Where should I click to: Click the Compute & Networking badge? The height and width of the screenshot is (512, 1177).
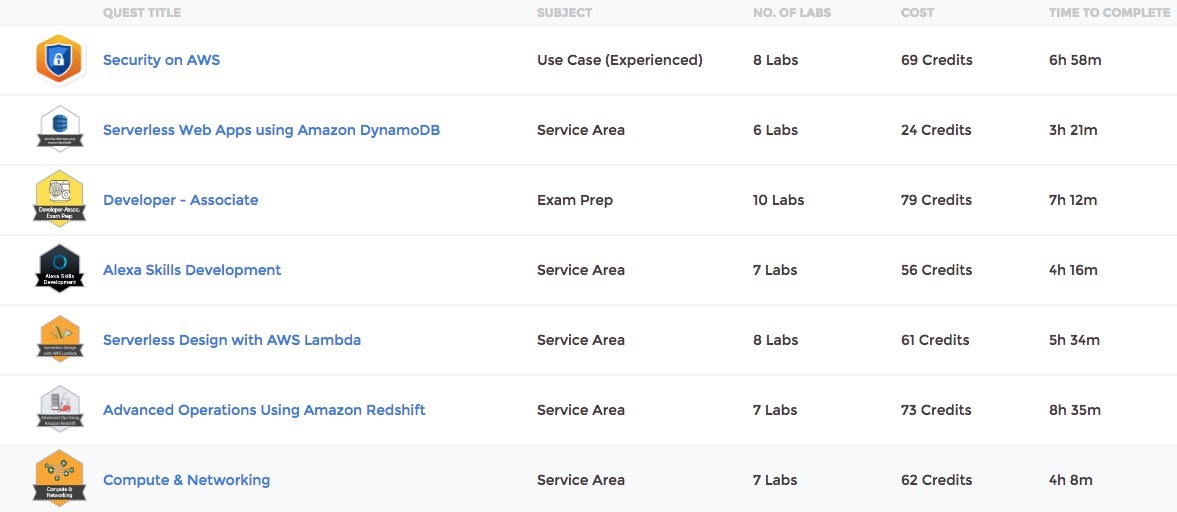pyautogui.click(x=59, y=478)
